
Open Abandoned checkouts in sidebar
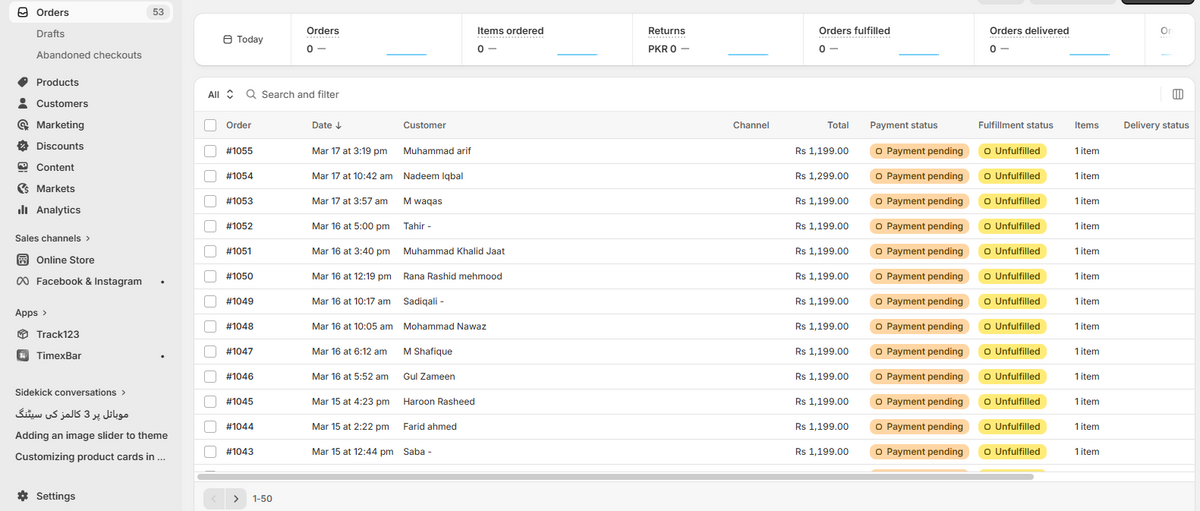click(x=89, y=55)
